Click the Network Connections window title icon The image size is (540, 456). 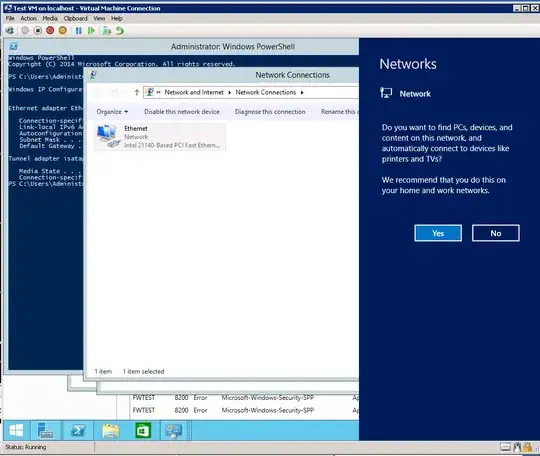(93, 75)
